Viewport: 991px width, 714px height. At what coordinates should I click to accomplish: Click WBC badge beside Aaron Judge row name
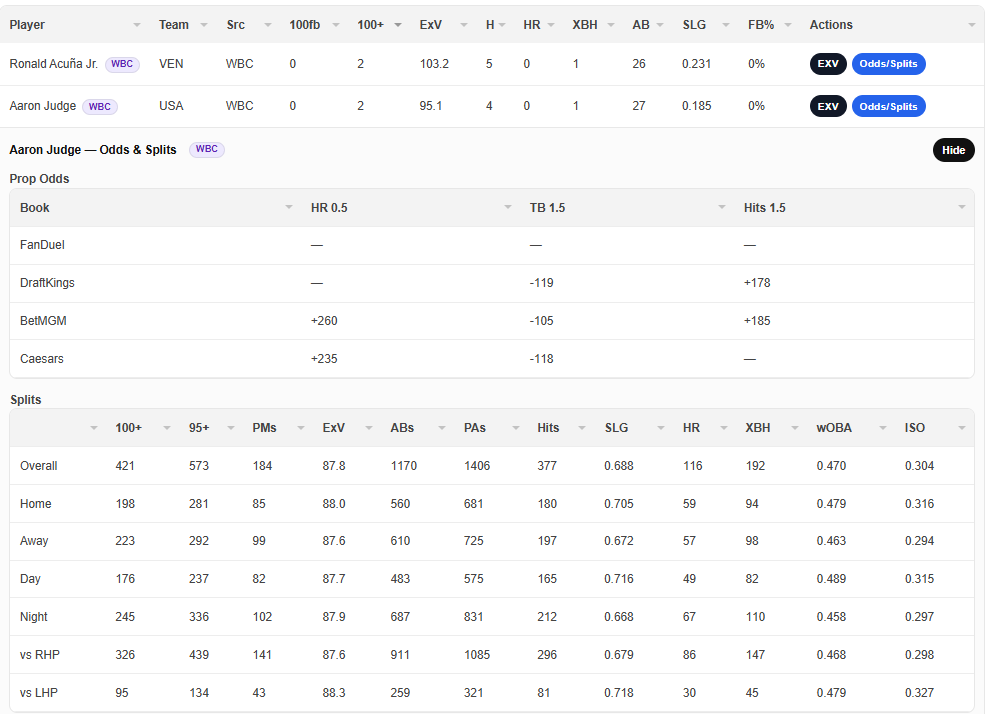(x=100, y=106)
